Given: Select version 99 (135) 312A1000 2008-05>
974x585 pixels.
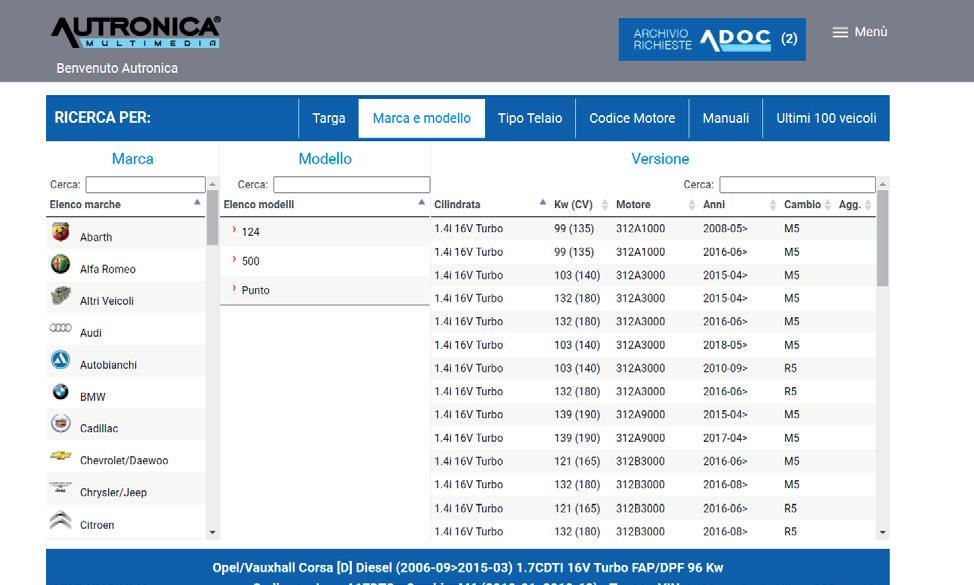Looking at the screenshot, I should tap(653, 229).
